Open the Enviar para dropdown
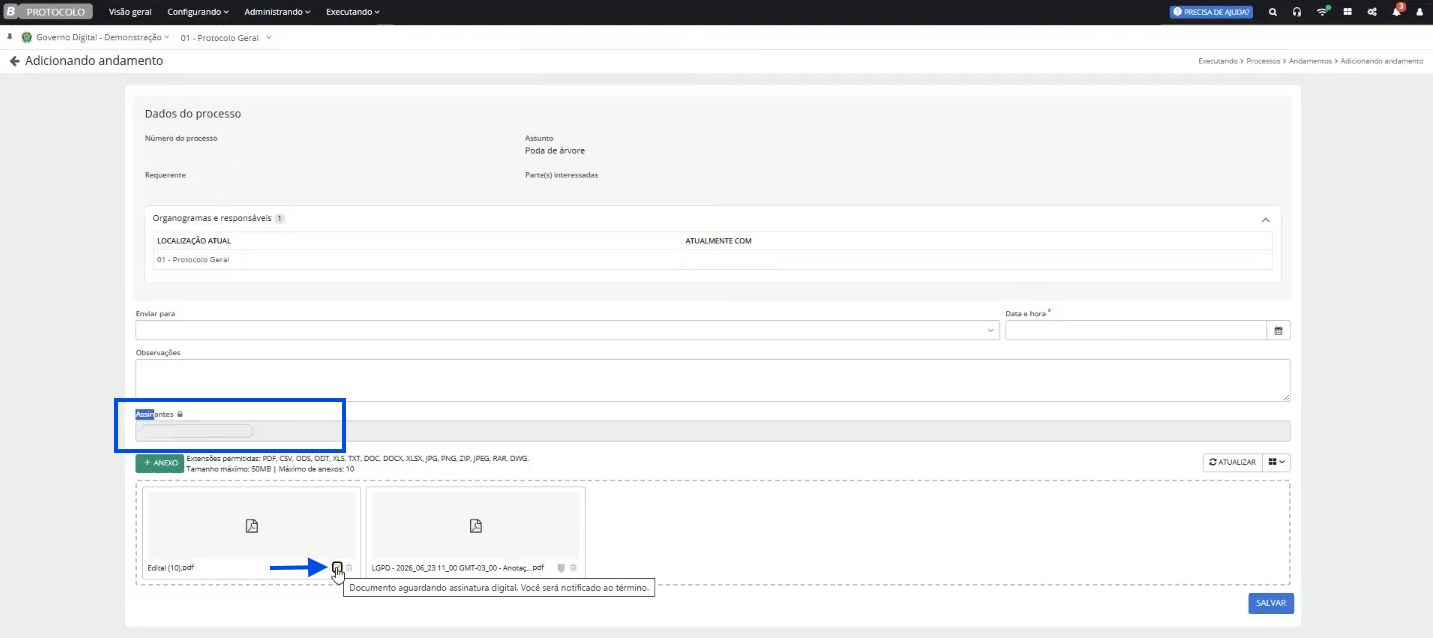This screenshot has width=1433, height=638. click(567, 330)
